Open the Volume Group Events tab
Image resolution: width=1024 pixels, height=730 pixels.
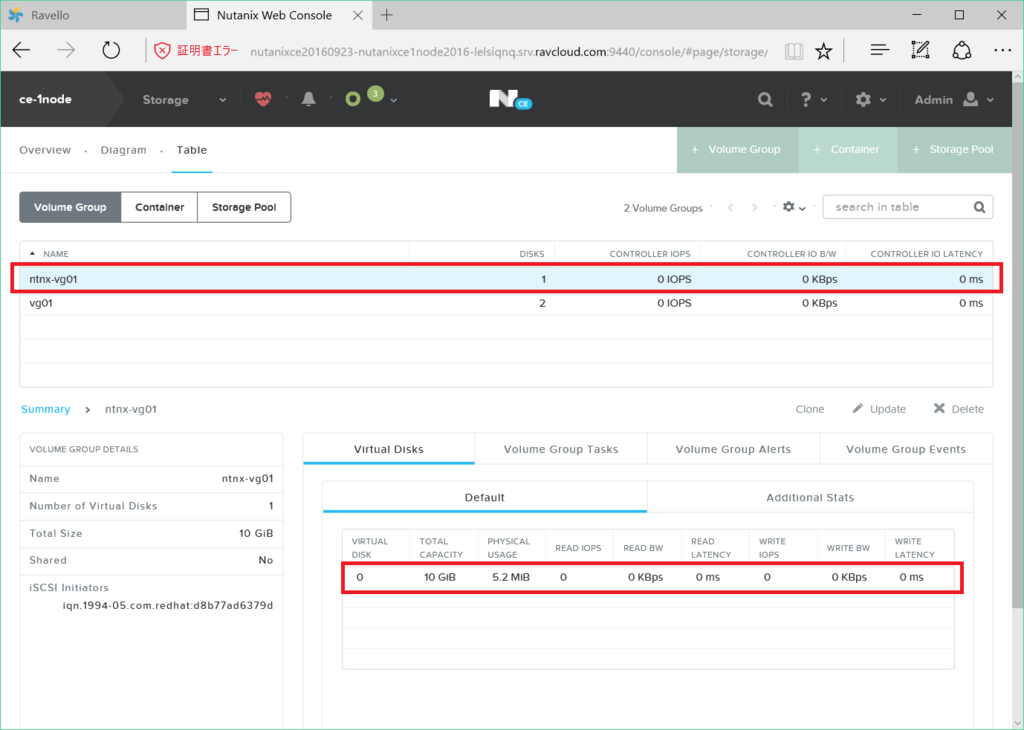click(x=906, y=449)
